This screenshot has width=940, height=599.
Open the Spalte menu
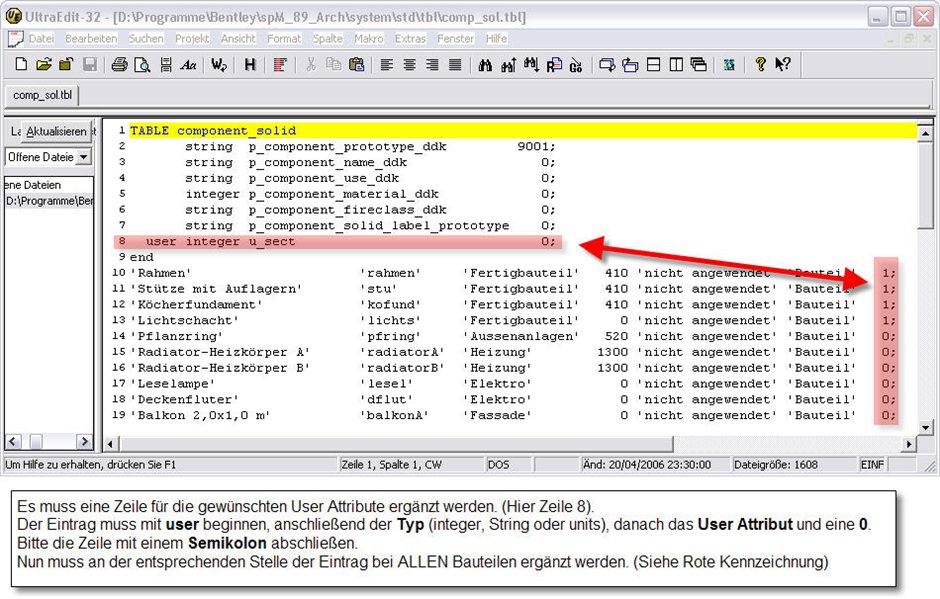pyautogui.click(x=327, y=38)
